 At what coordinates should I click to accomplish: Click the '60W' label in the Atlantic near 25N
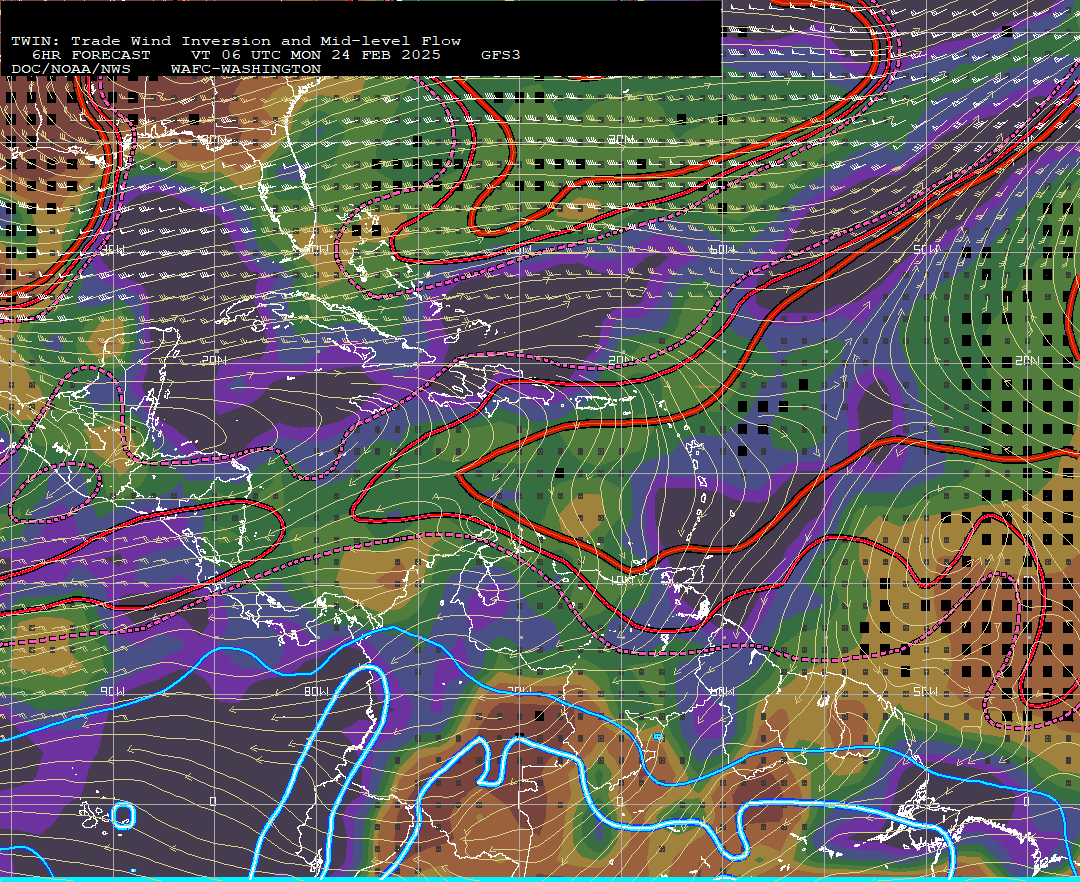click(722, 250)
